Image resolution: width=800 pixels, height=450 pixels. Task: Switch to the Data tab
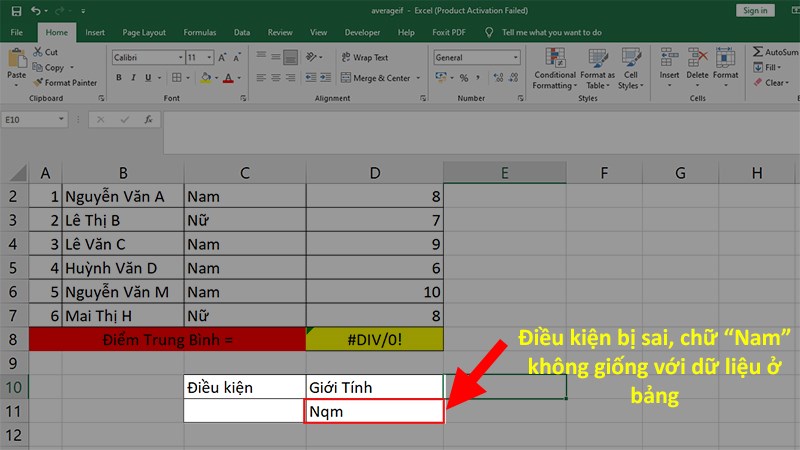[242, 33]
